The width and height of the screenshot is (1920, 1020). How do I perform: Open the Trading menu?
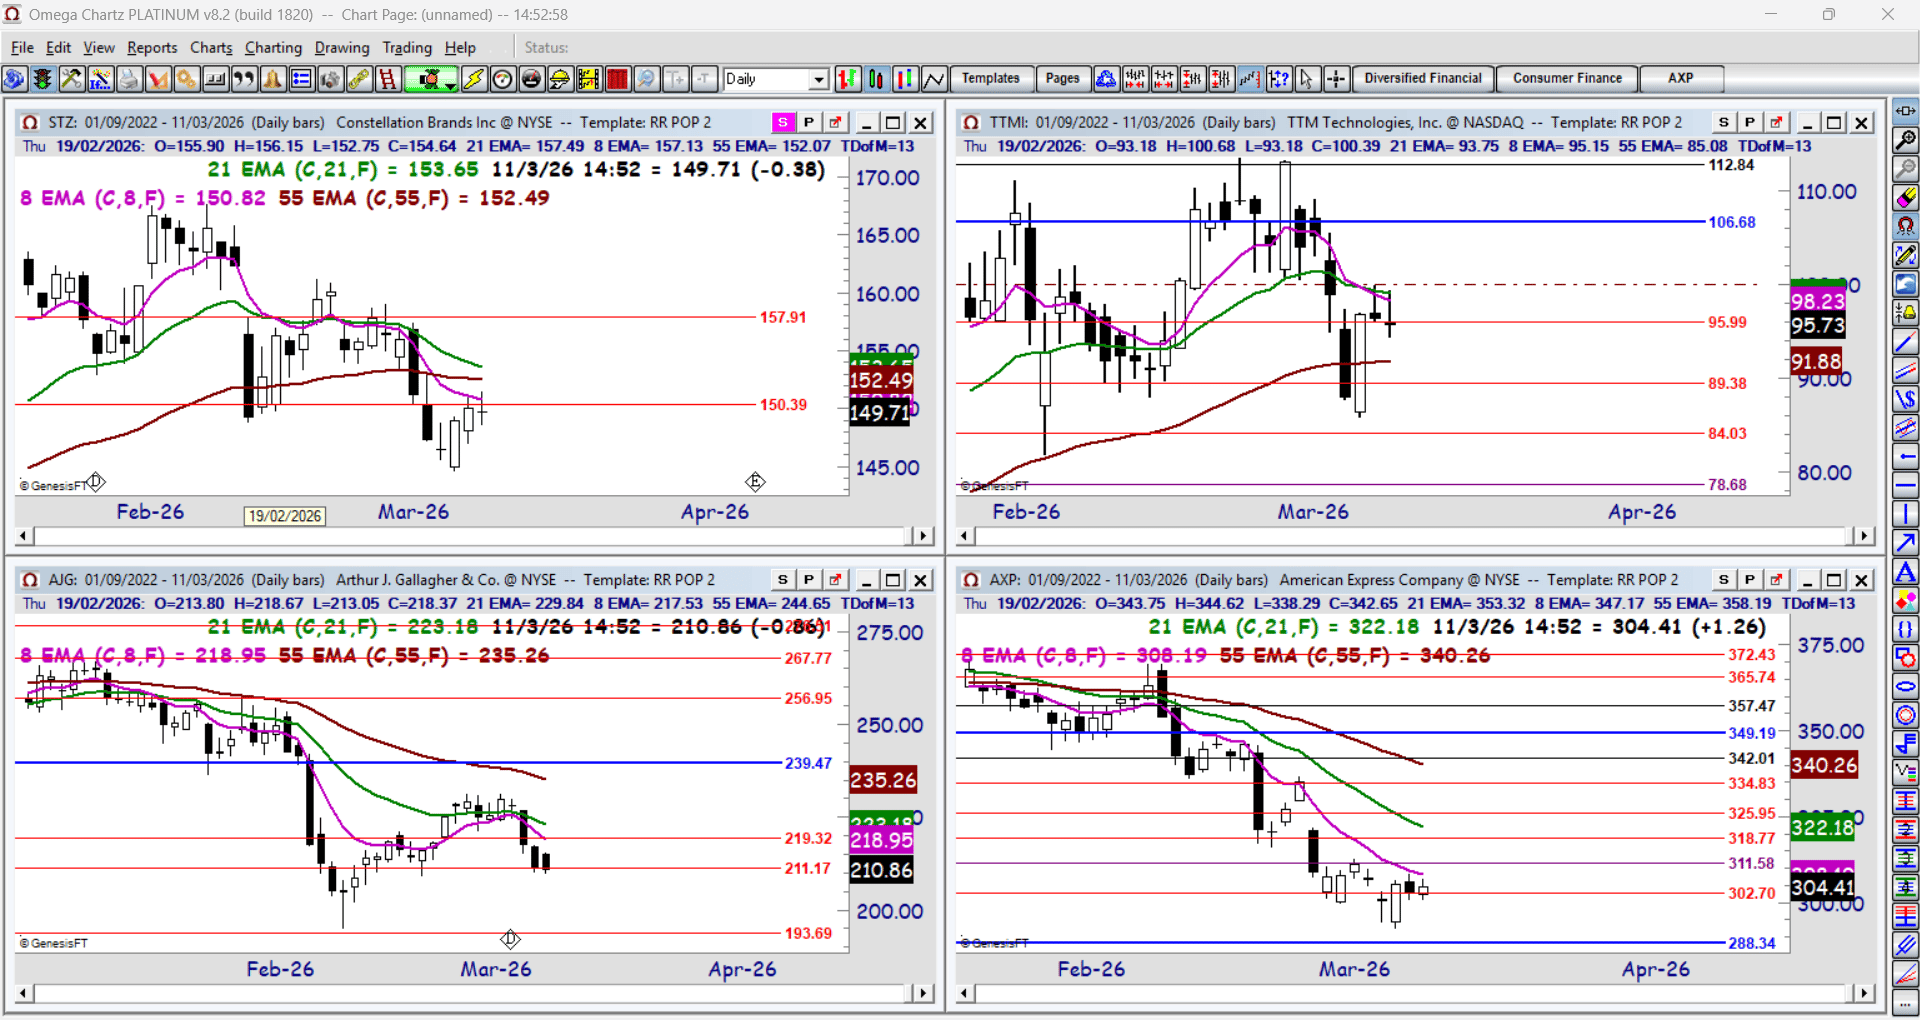[407, 47]
